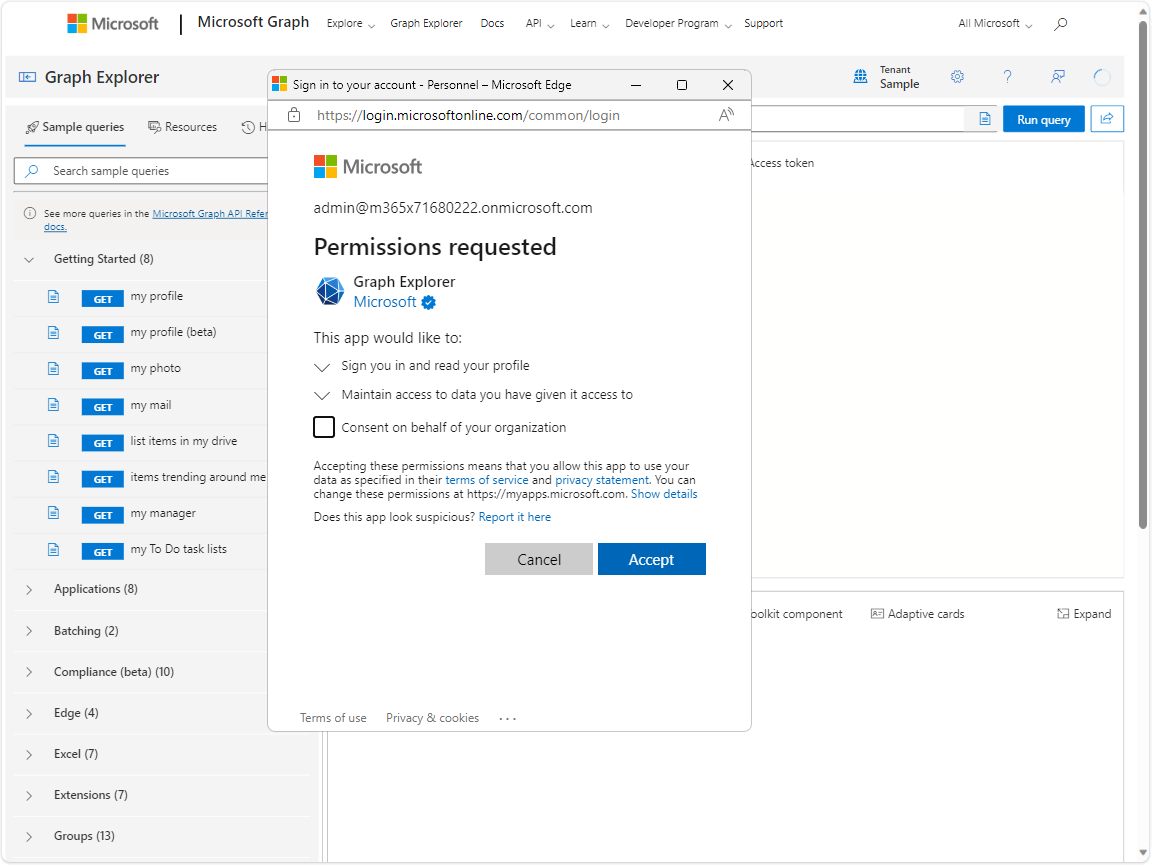
Task: Click the verified publisher badge beside Microsoft
Action: point(429,302)
